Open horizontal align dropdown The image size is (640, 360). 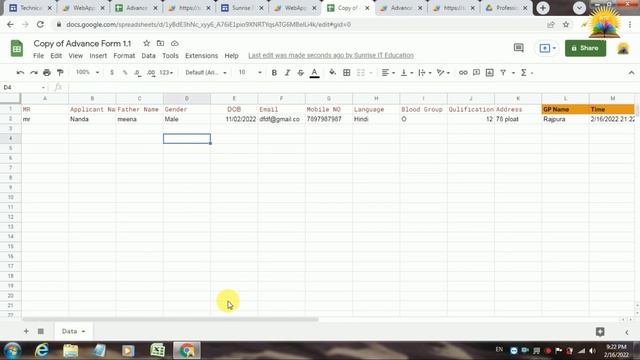(x=388, y=73)
